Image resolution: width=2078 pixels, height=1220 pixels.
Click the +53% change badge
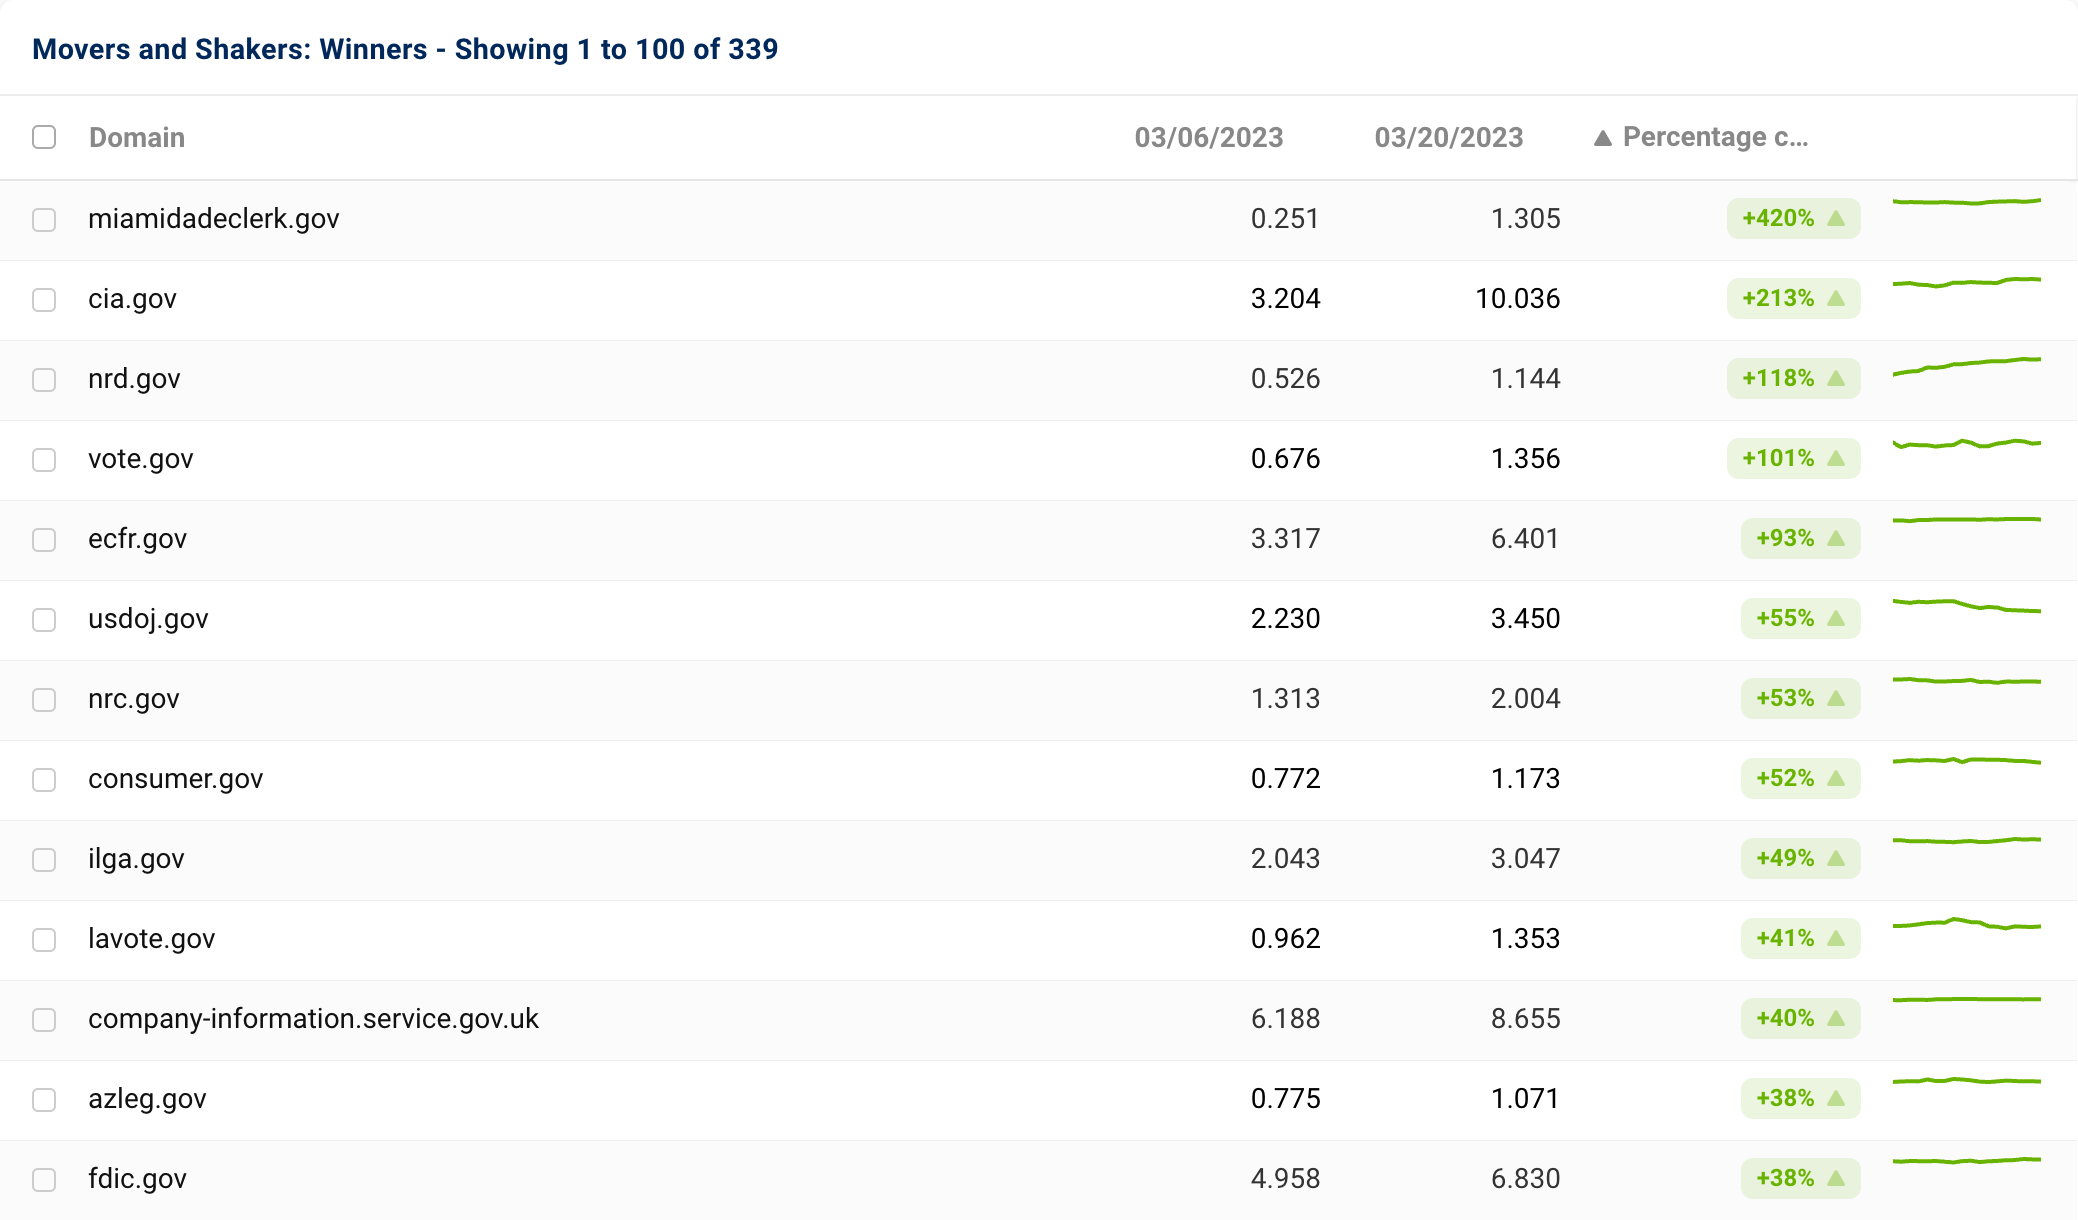1800,698
